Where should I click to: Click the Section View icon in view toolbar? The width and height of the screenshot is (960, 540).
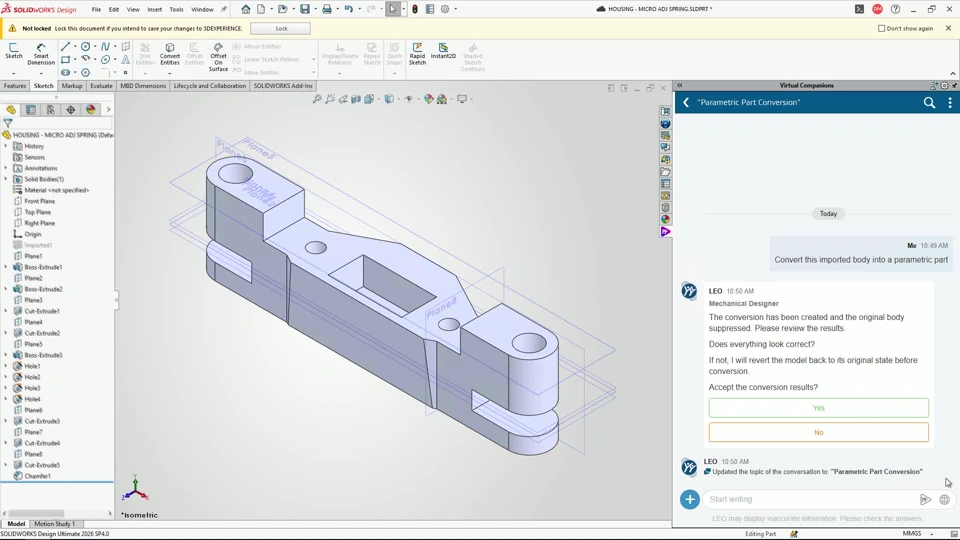pos(356,99)
